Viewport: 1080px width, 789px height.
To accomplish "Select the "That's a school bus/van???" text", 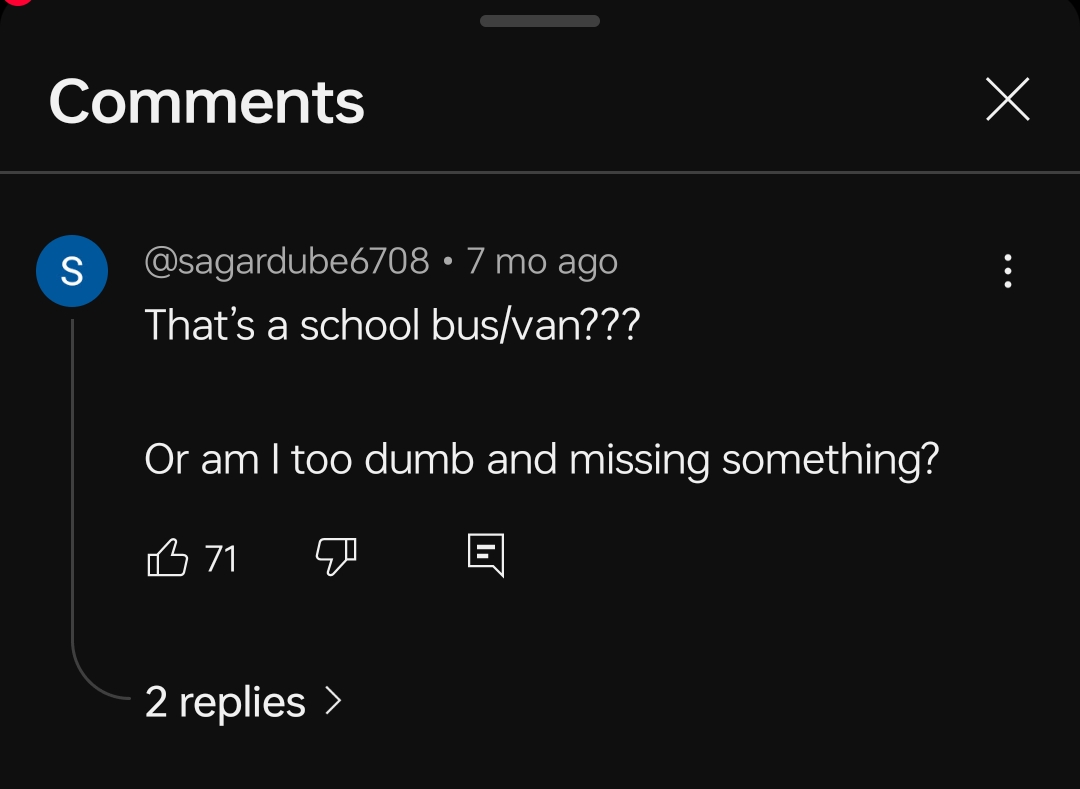I will (x=392, y=325).
